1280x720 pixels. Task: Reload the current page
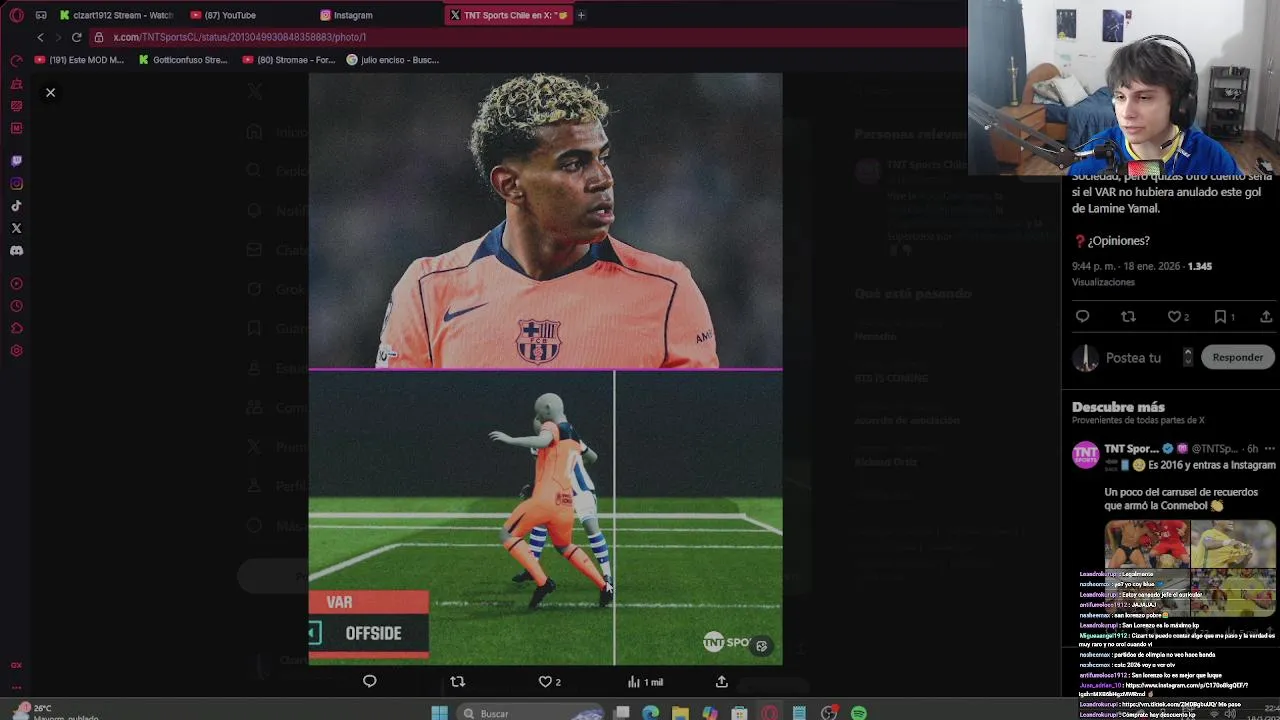click(76, 37)
